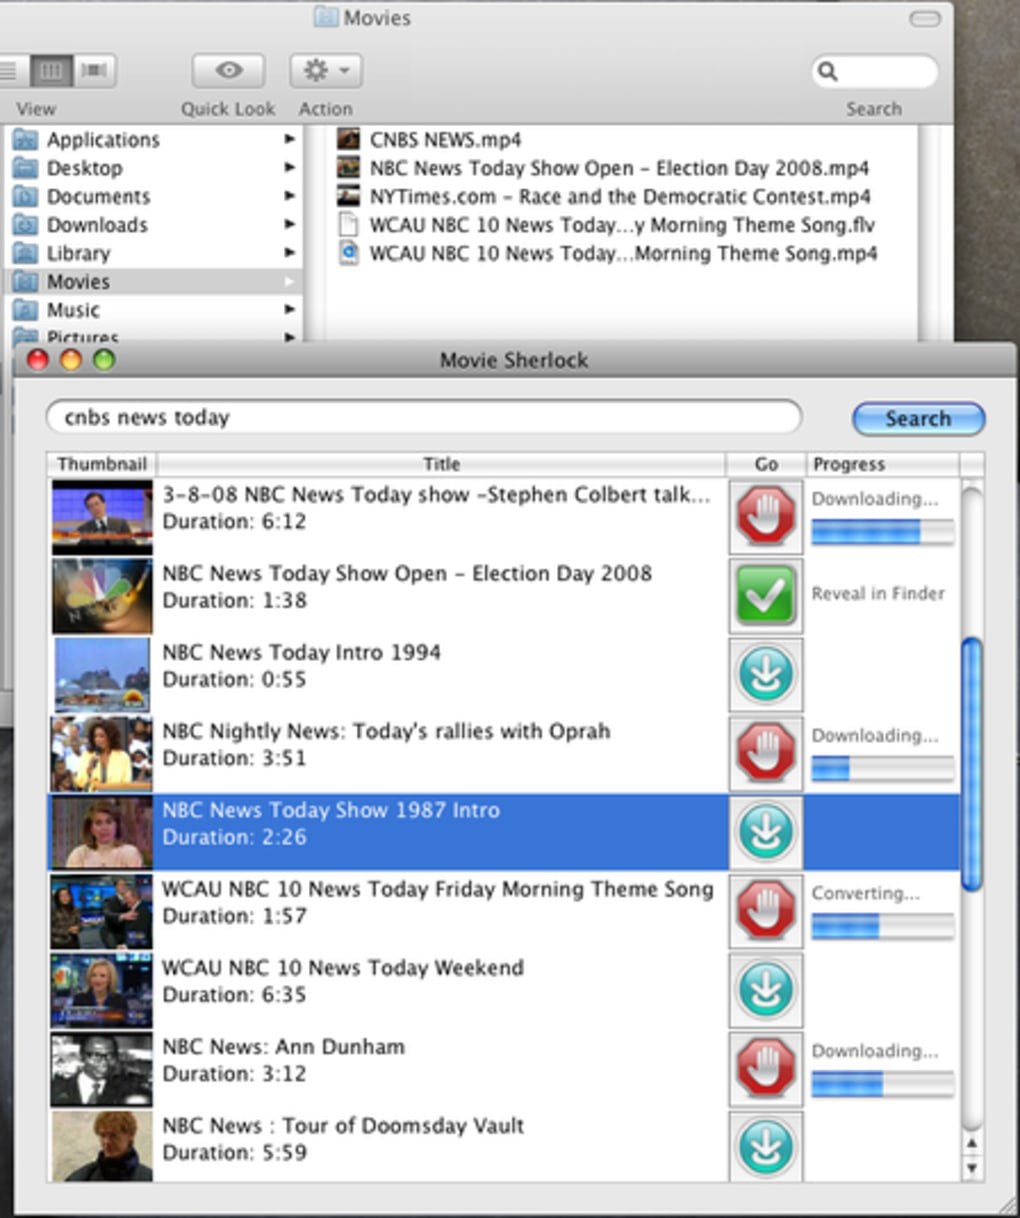Click progress bar of WCAU Friday converting

882,928
